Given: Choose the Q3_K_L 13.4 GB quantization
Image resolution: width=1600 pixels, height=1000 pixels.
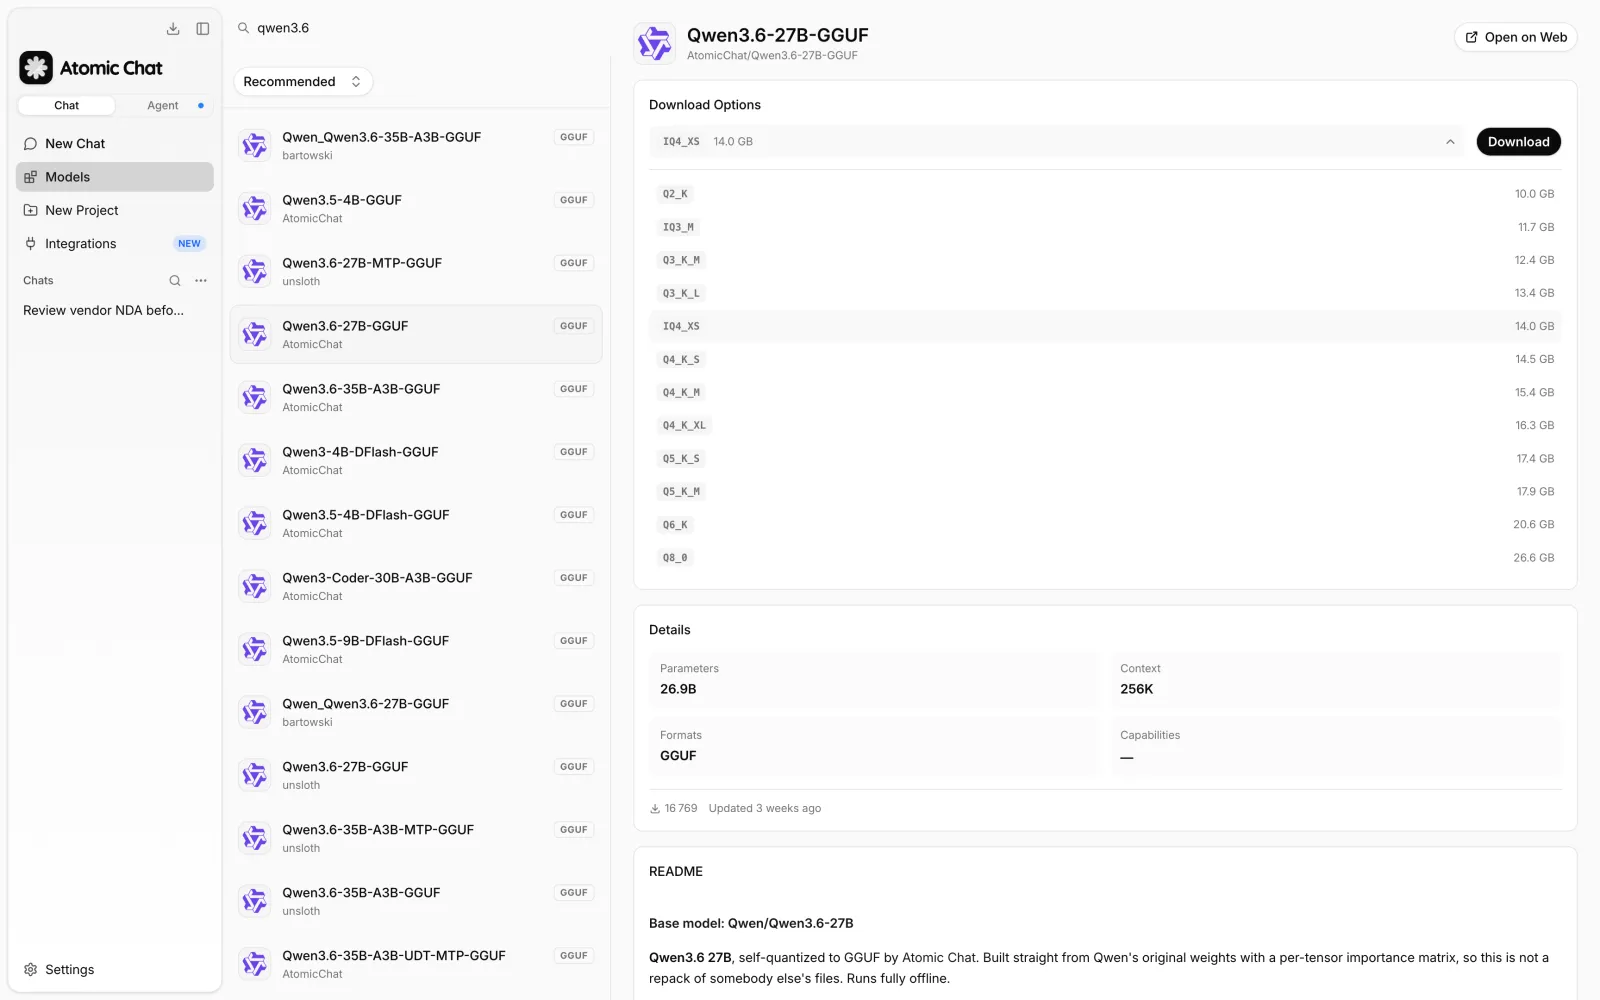Looking at the screenshot, I should (x=1105, y=293).
